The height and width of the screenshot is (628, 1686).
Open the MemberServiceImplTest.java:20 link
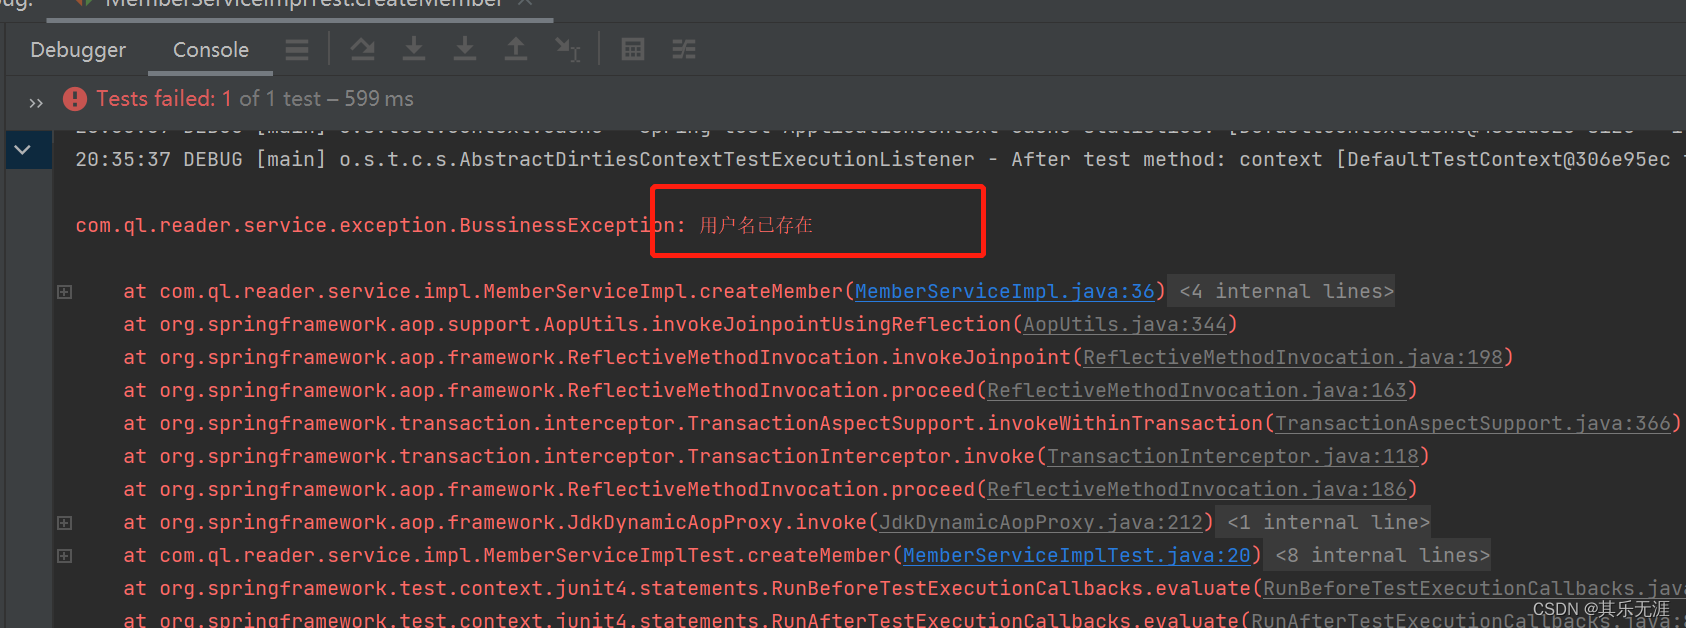coord(1077,555)
